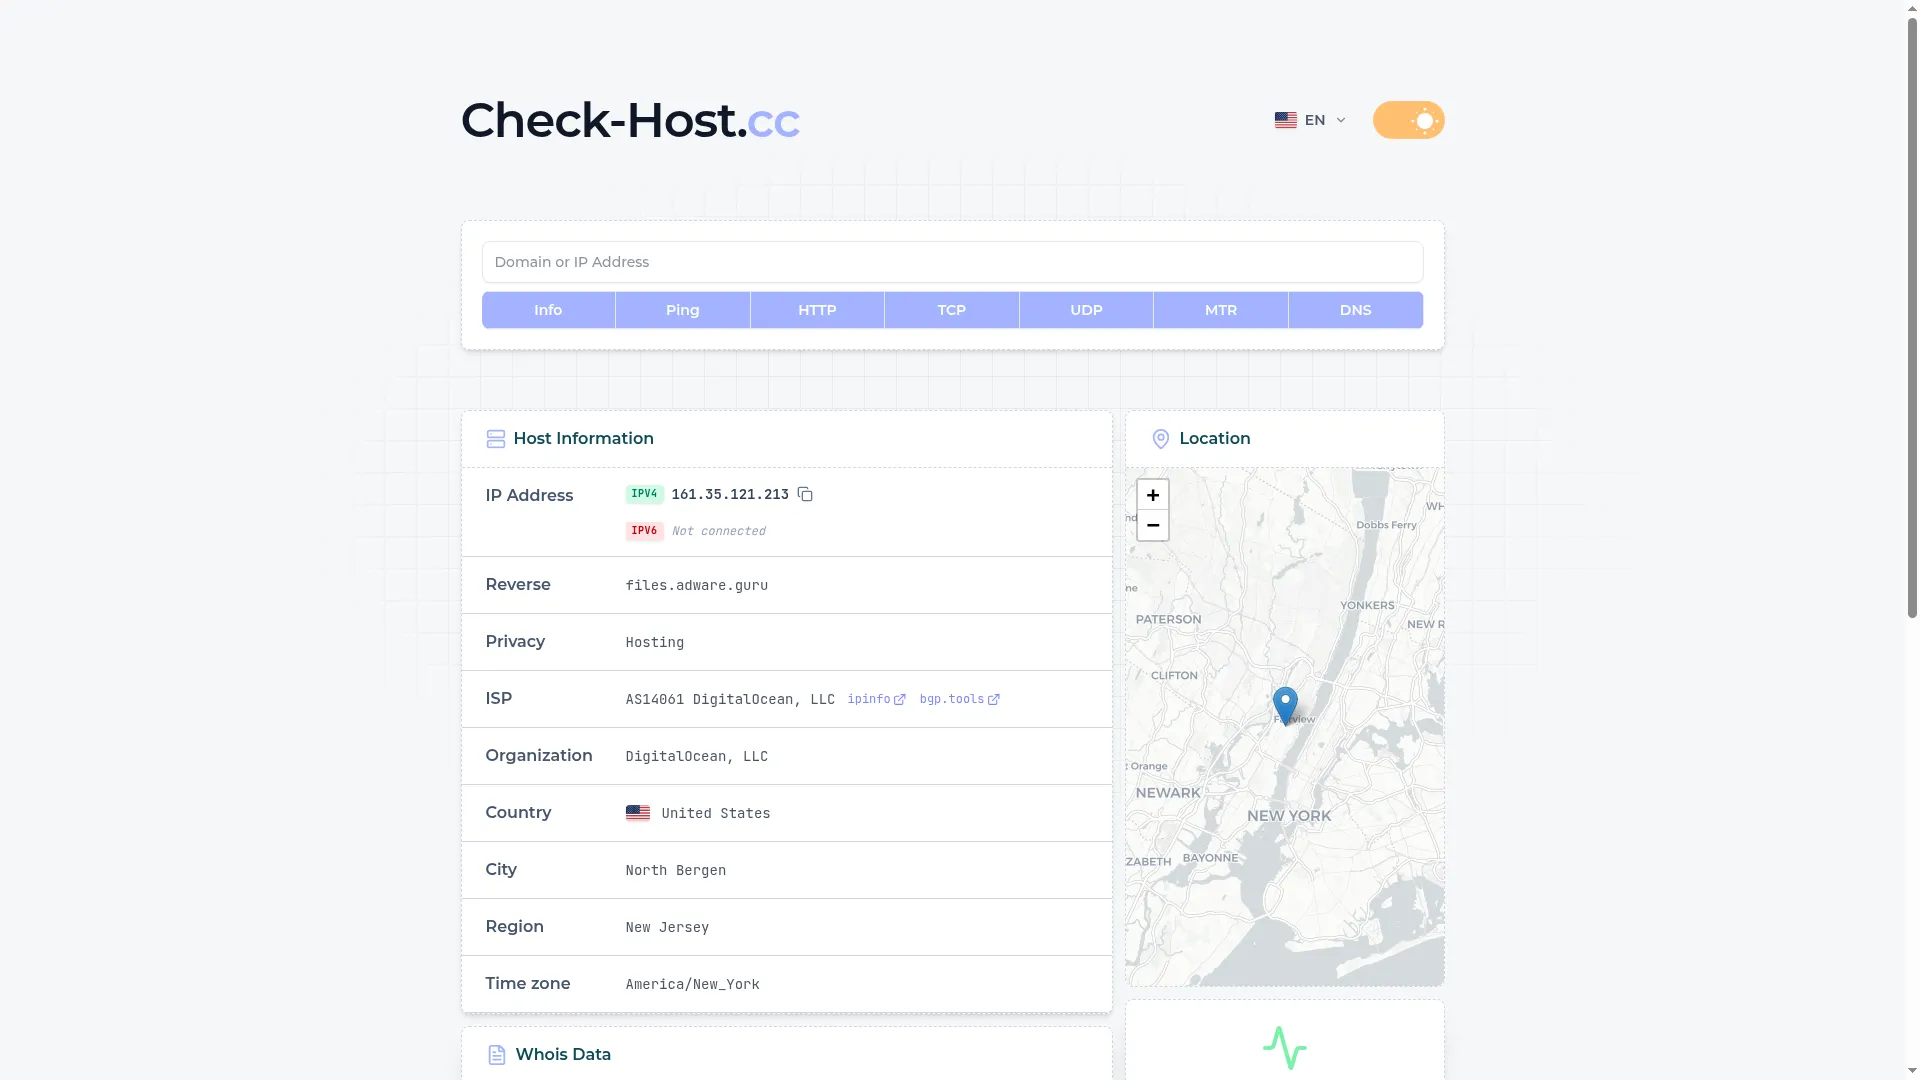The height and width of the screenshot is (1080, 1920).
Task: Click the Whois Data document icon
Action: click(x=496, y=1055)
